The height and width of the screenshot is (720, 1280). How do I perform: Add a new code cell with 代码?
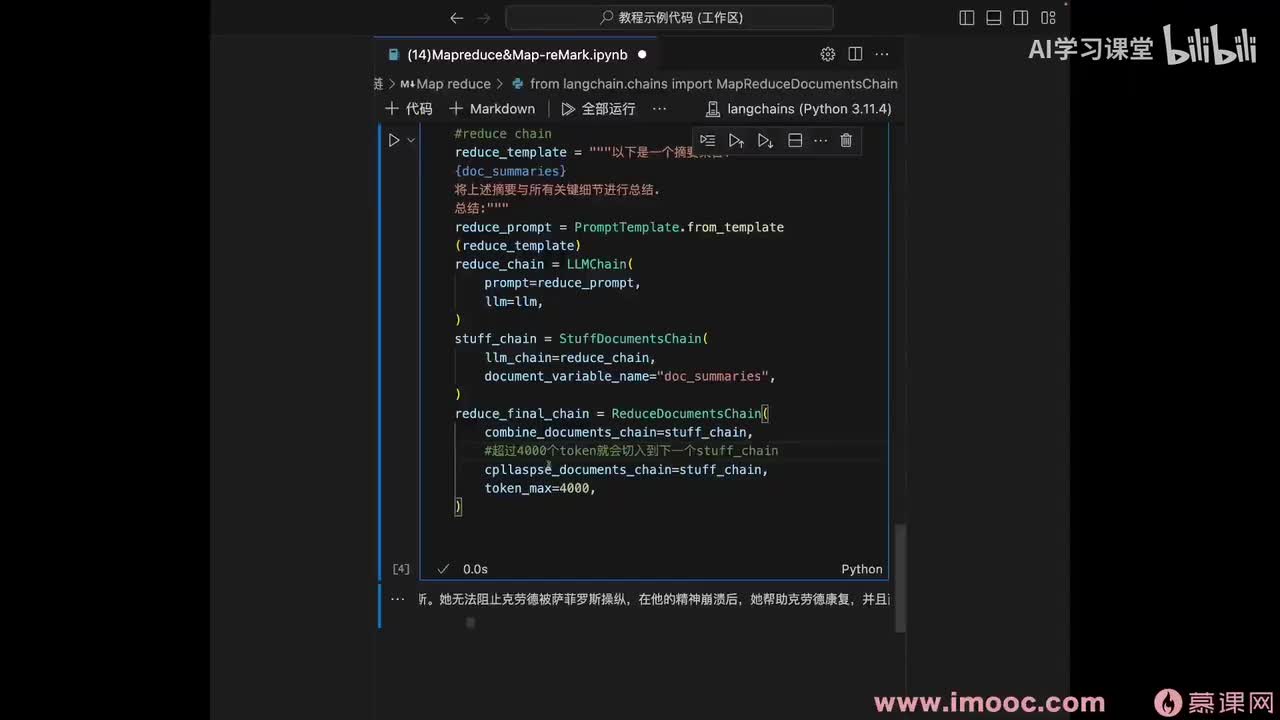(x=409, y=108)
